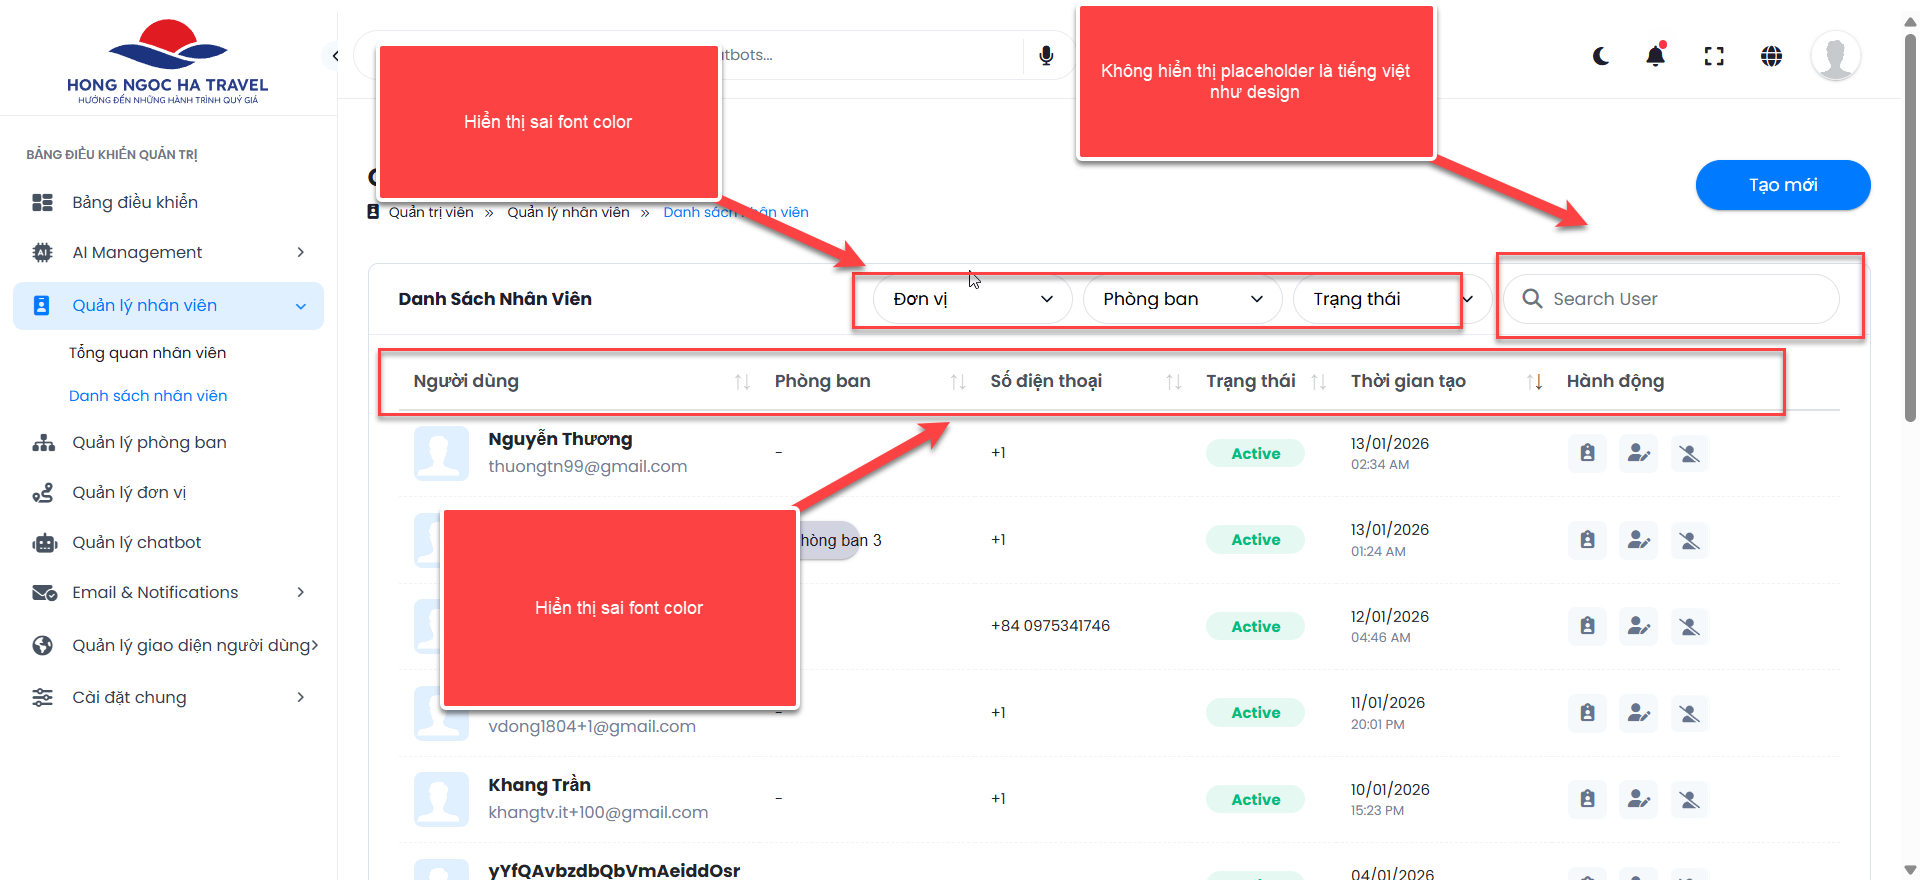
Task: Enter fullscreen mode via header icon
Action: [x=1714, y=56]
